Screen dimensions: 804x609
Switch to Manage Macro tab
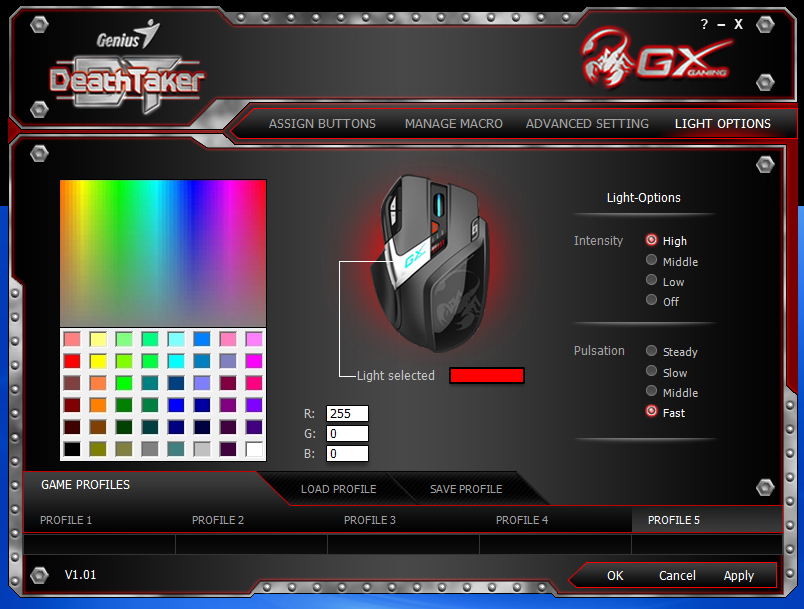coord(453,124)
